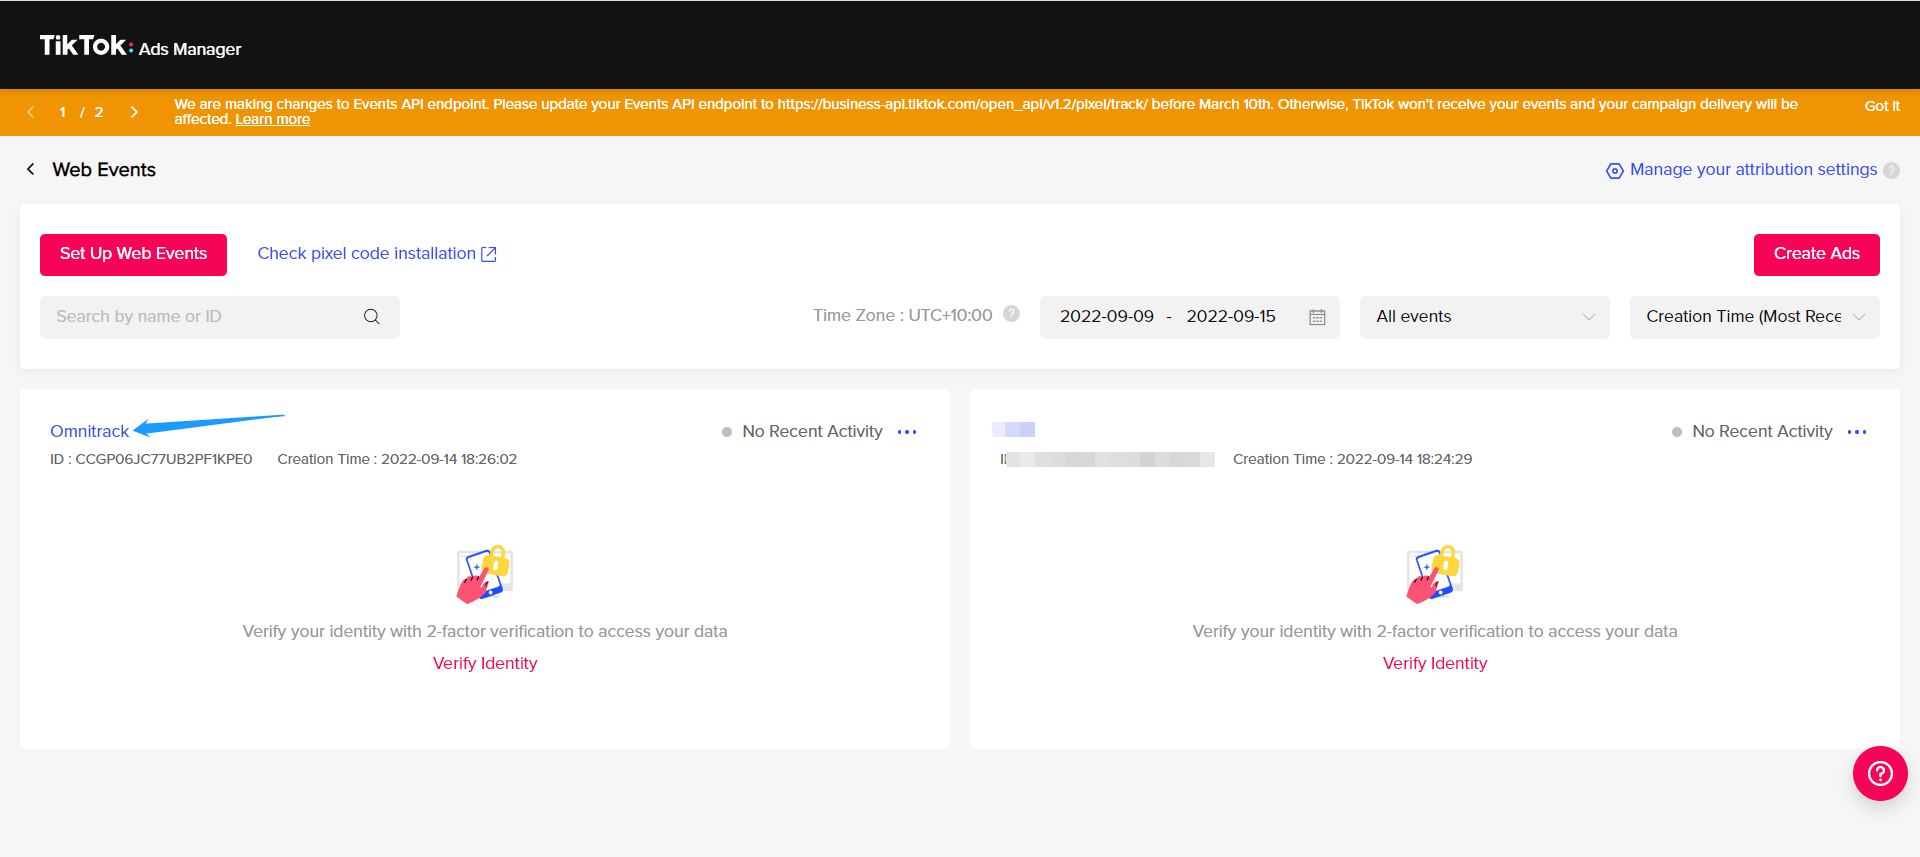Open more options for the second pixel
This screenshot has height=857, width=1920.
[x=1857, y=432]
